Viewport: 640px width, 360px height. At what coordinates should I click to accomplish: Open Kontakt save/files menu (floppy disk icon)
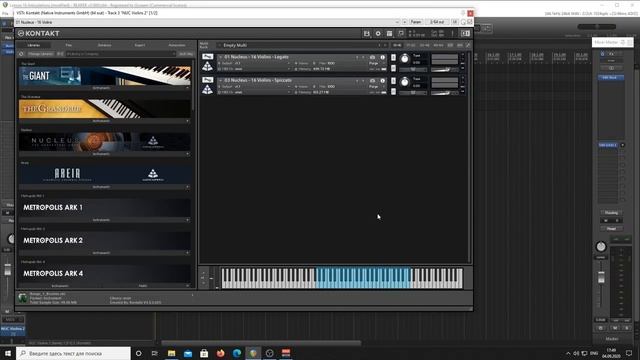click(x=367, y=33)
